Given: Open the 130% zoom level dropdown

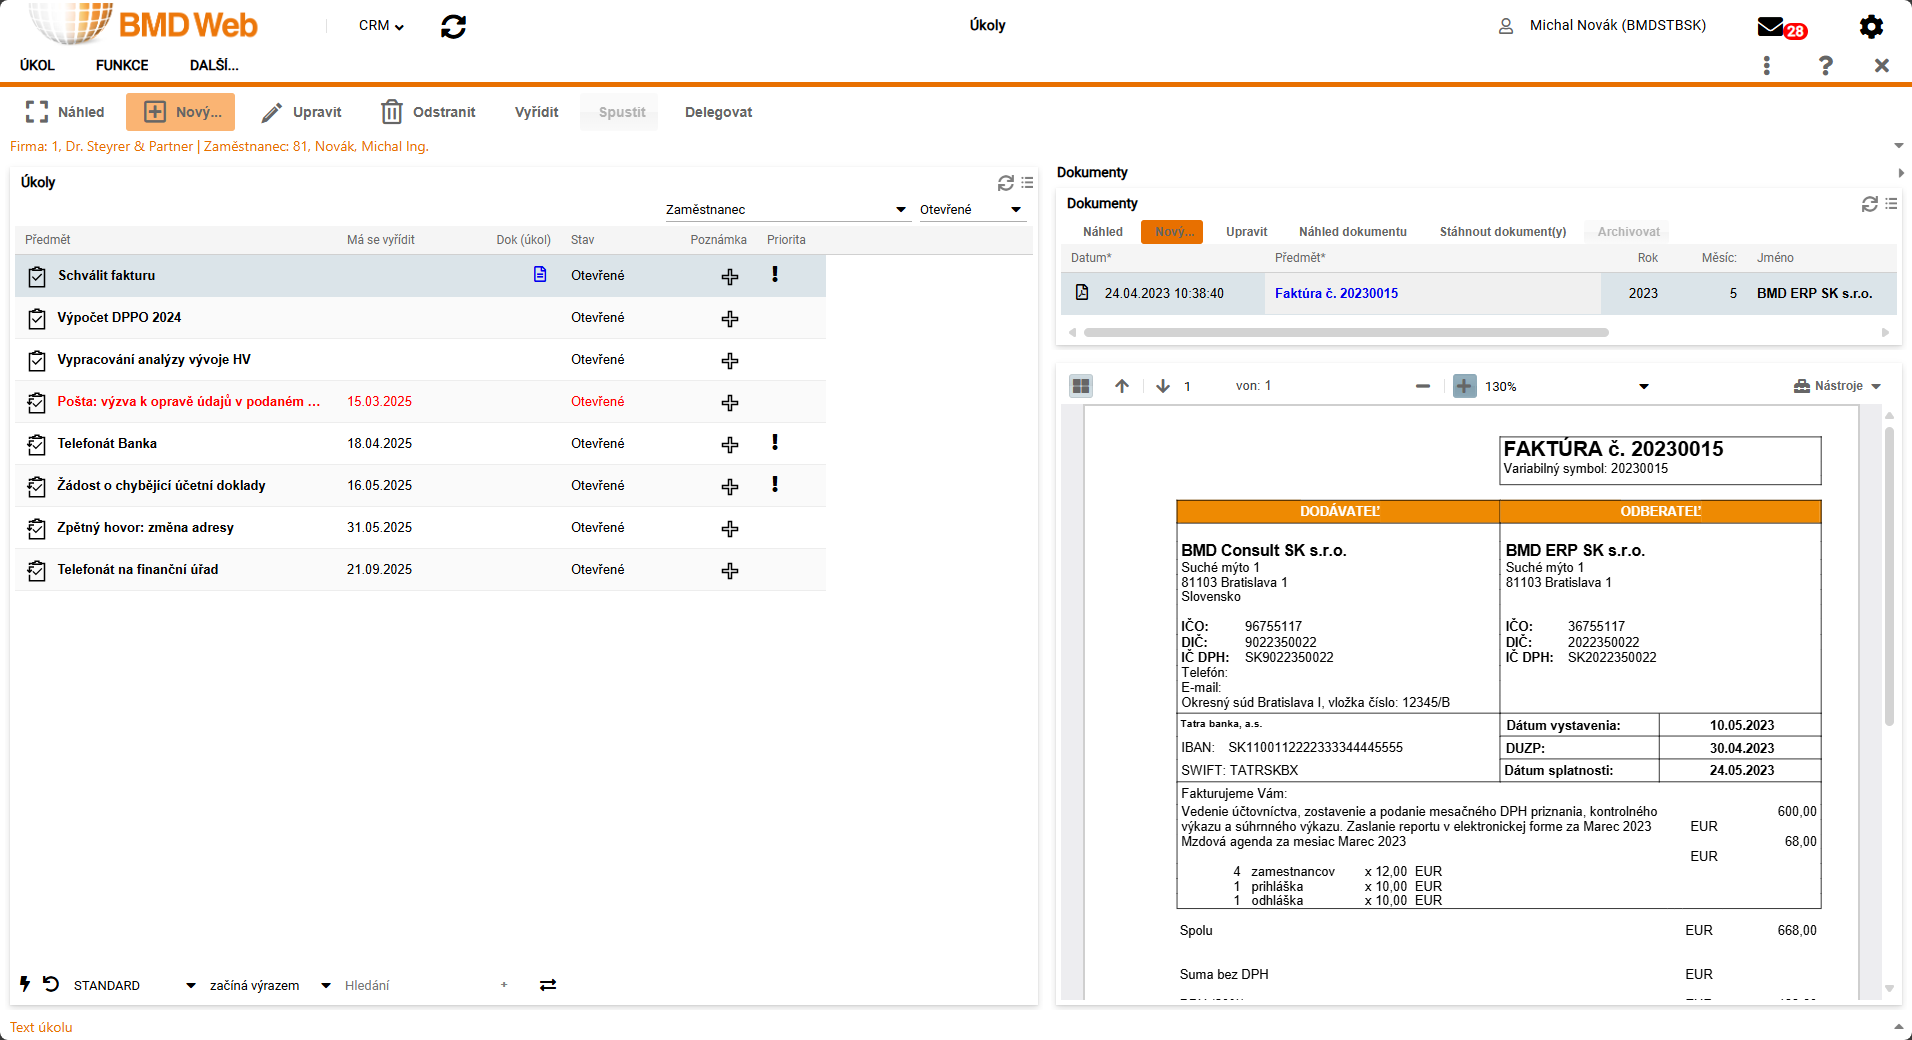Looking at the screenshot, I should point(1643,387).
